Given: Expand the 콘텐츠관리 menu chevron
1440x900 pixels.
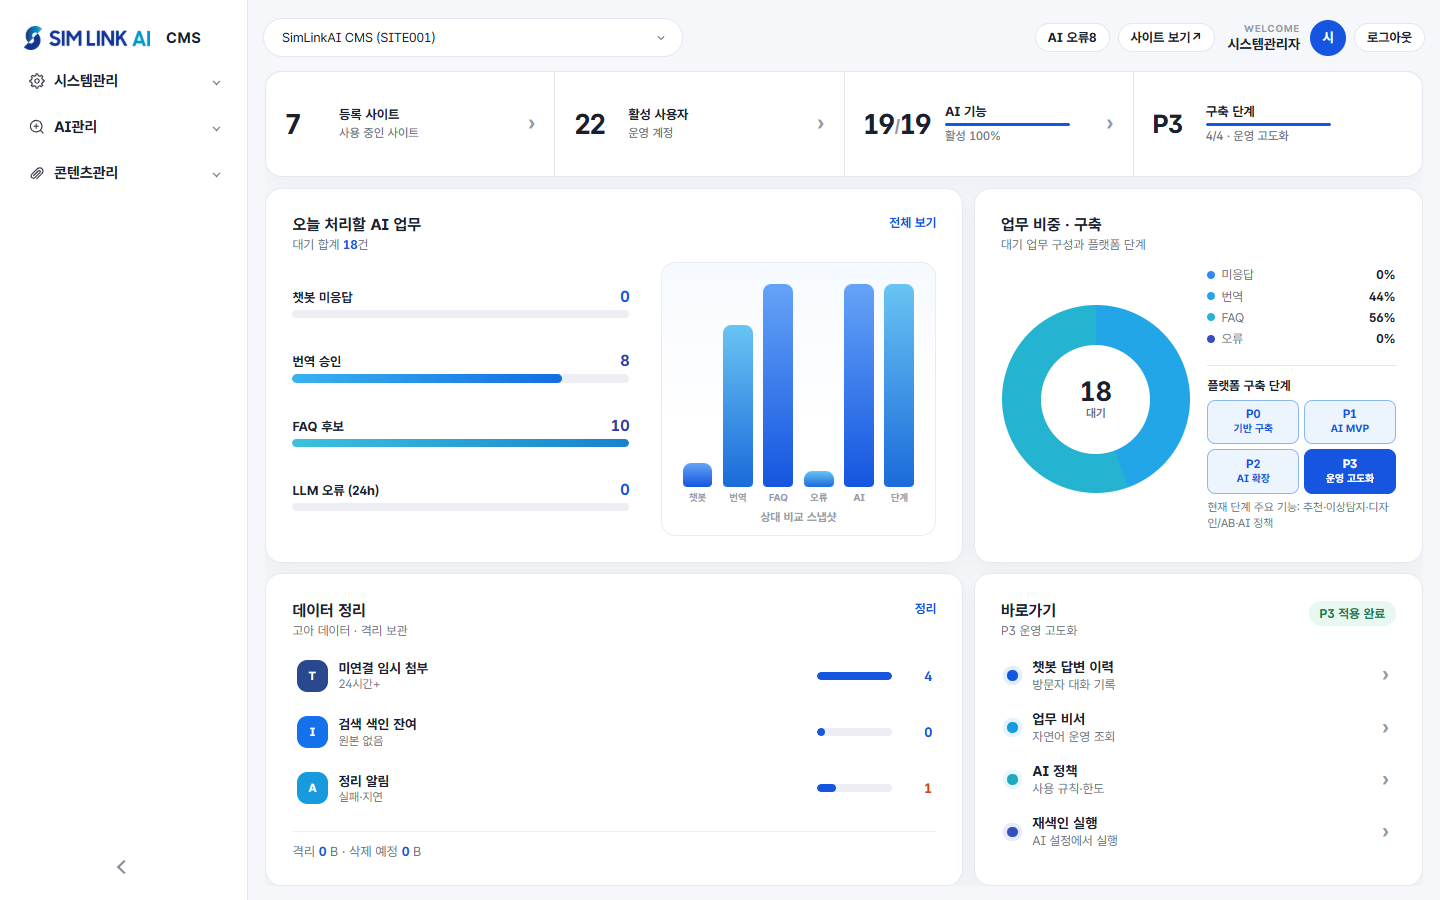Looking at the screenshot, I should 216,174.
